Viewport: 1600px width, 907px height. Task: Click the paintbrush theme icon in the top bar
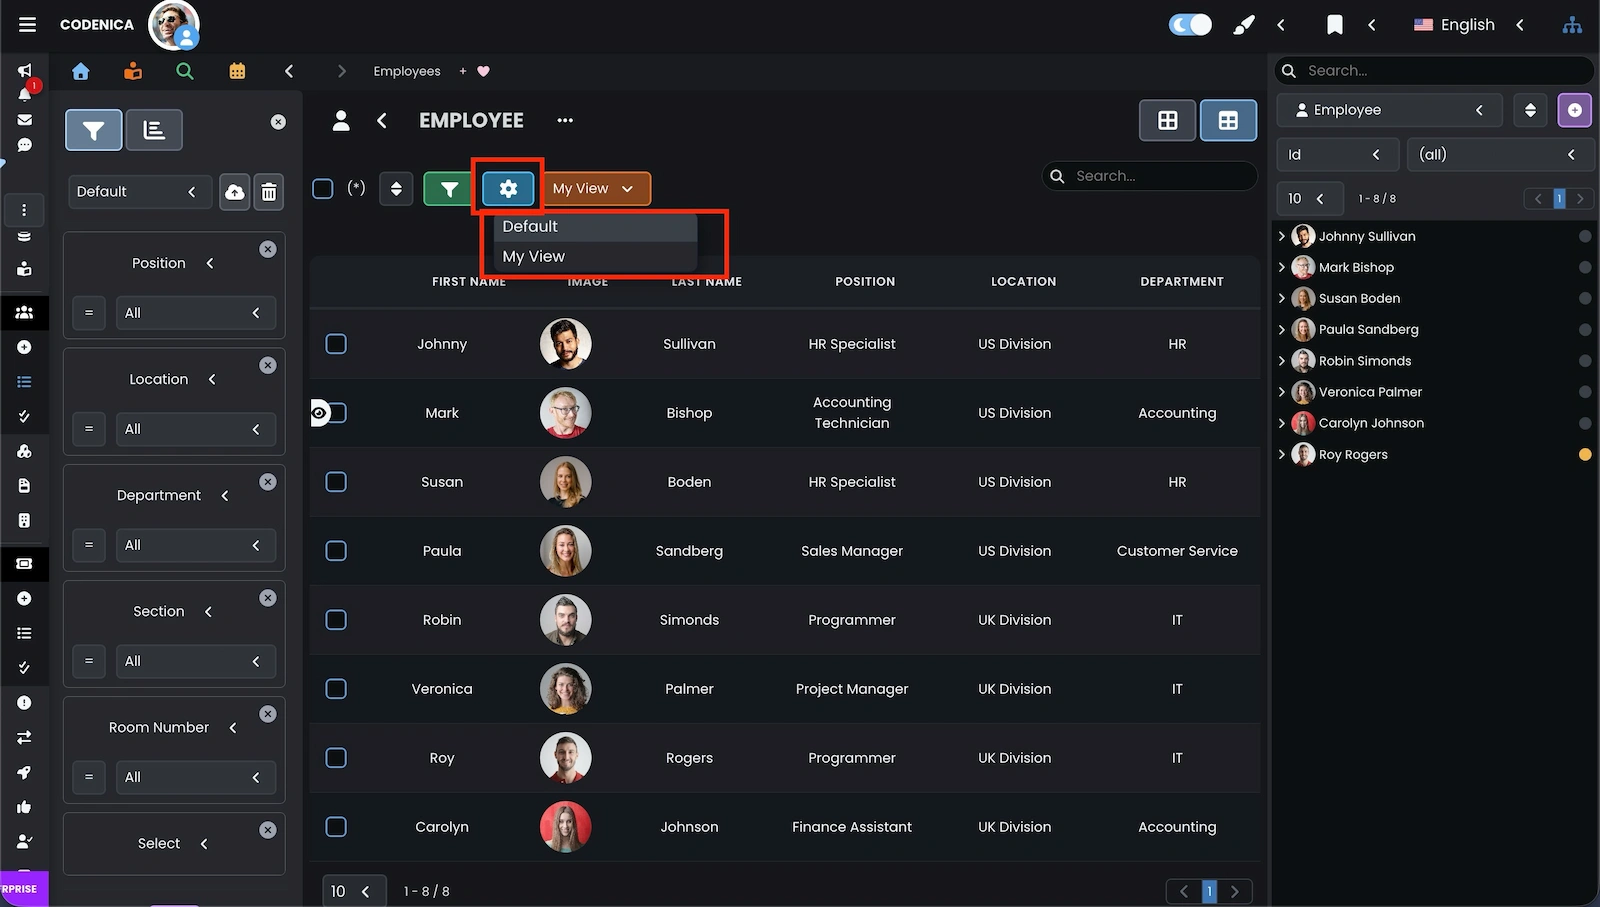click(x=1243, y=24)
